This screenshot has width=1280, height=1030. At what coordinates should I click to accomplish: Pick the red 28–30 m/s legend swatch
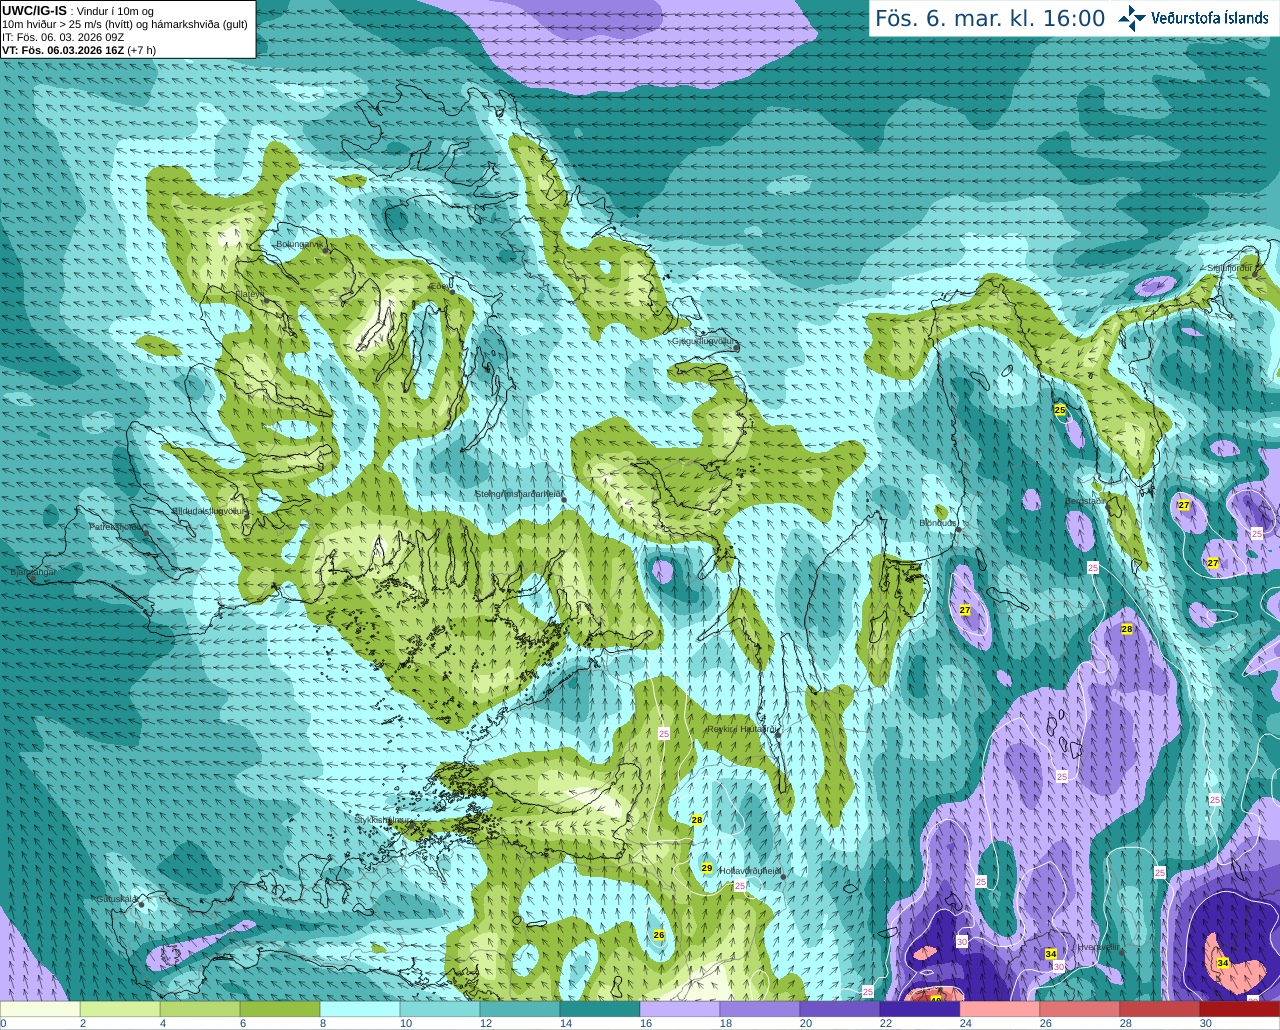pos(1160,1009)
